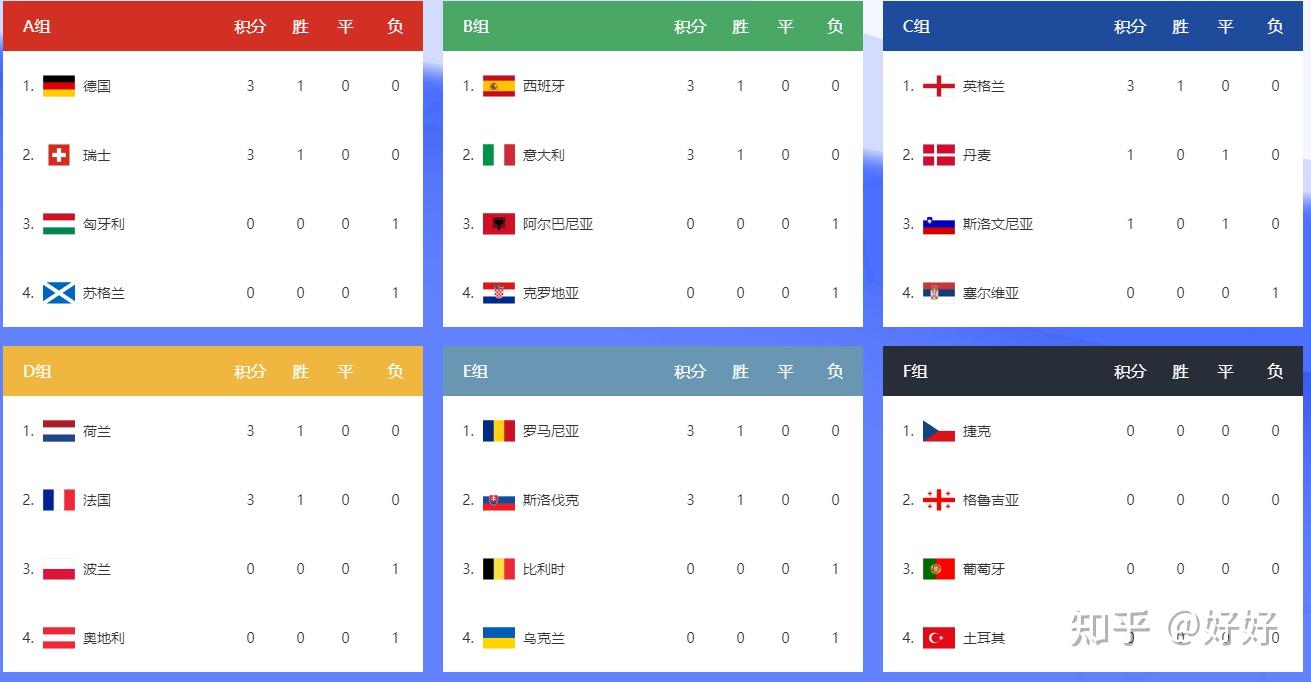This screenshot has width=1311, height=682.
Task: Click the Croatia flag icon
Action: click(x=499, y=293)
